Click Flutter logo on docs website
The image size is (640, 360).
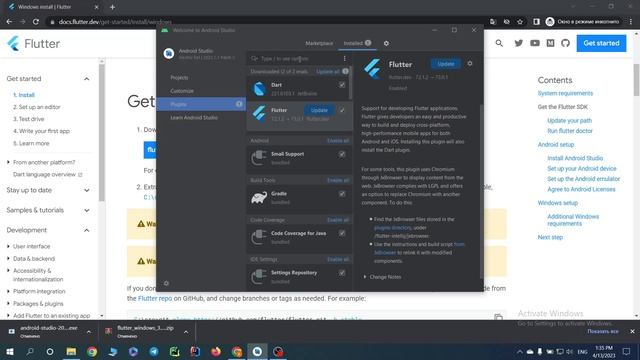coord(33,43)
